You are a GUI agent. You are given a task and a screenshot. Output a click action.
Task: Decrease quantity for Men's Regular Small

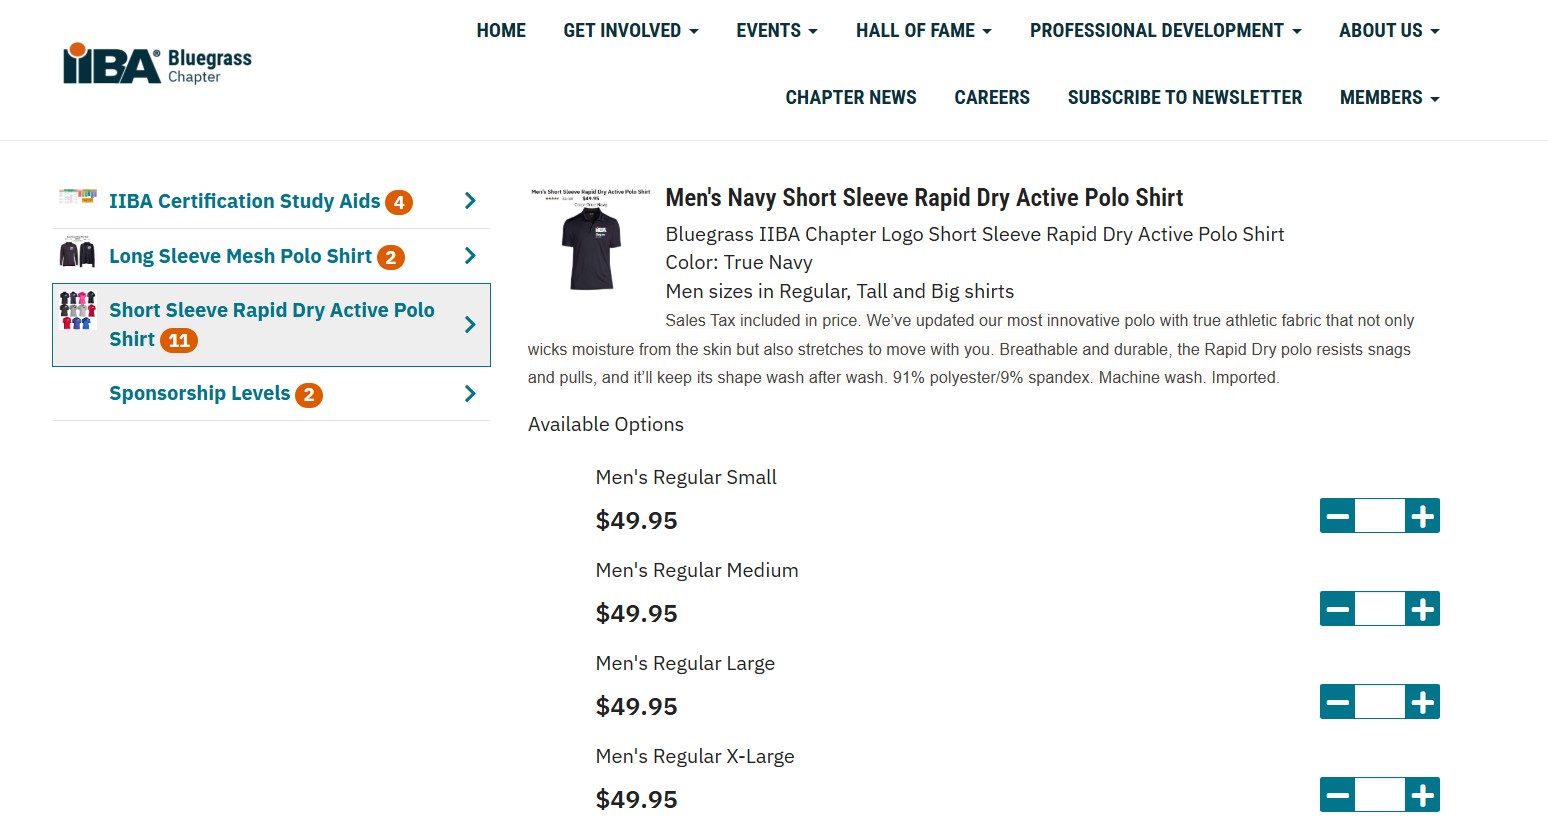tap(1338, 516)
